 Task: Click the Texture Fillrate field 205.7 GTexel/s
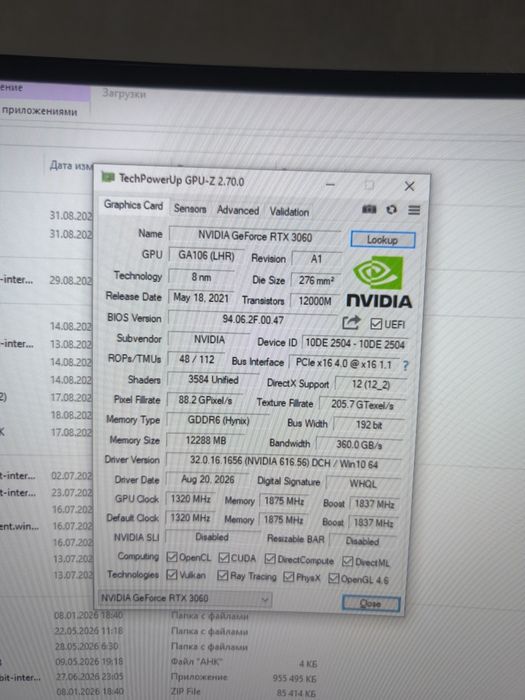[x=362, y=404]
